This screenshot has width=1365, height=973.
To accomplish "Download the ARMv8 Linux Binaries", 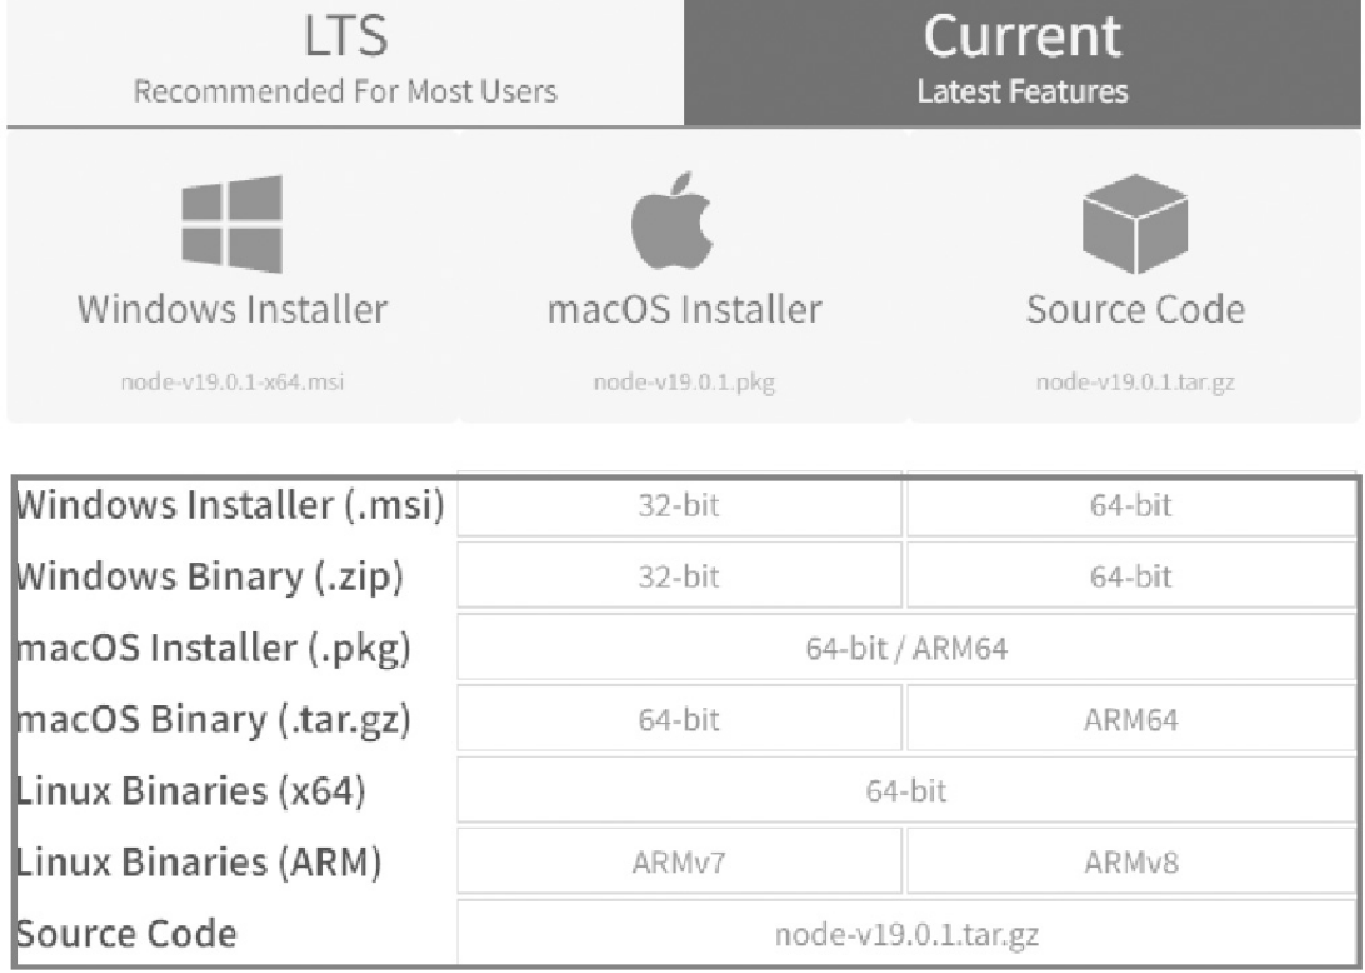I will pos(1131,863).
